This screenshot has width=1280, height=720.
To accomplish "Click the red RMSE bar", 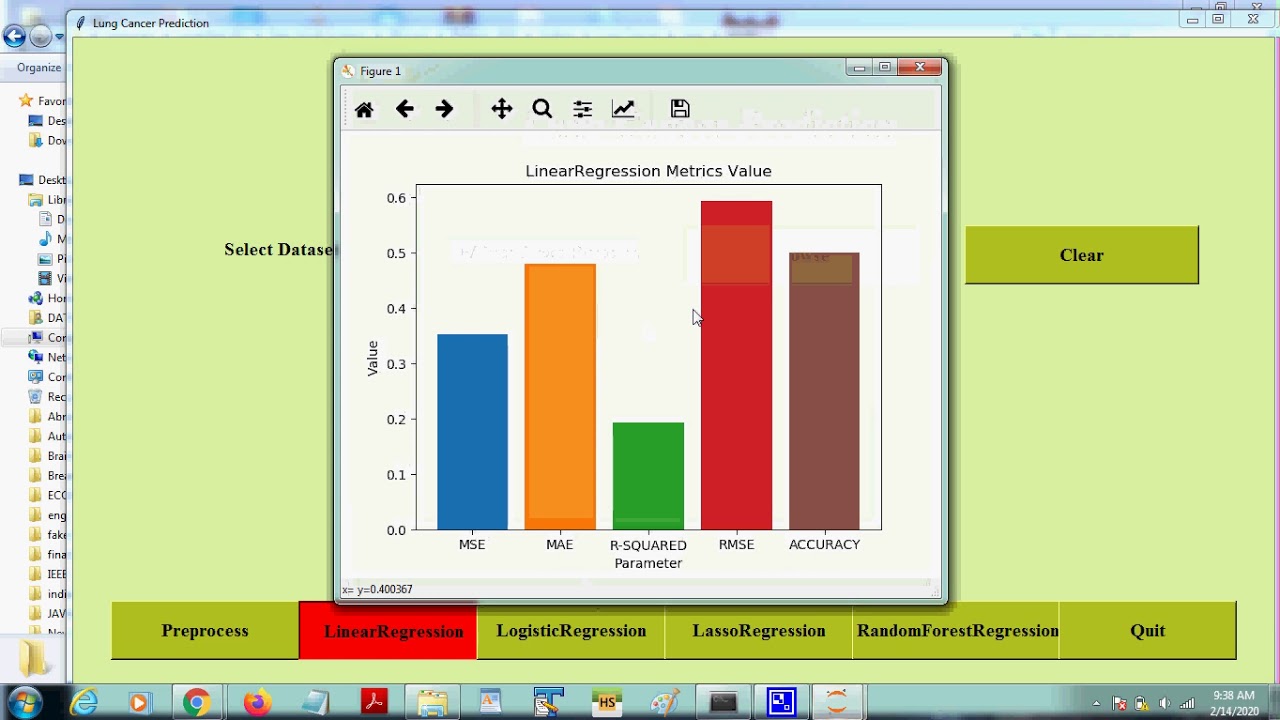I will point(736,365).
